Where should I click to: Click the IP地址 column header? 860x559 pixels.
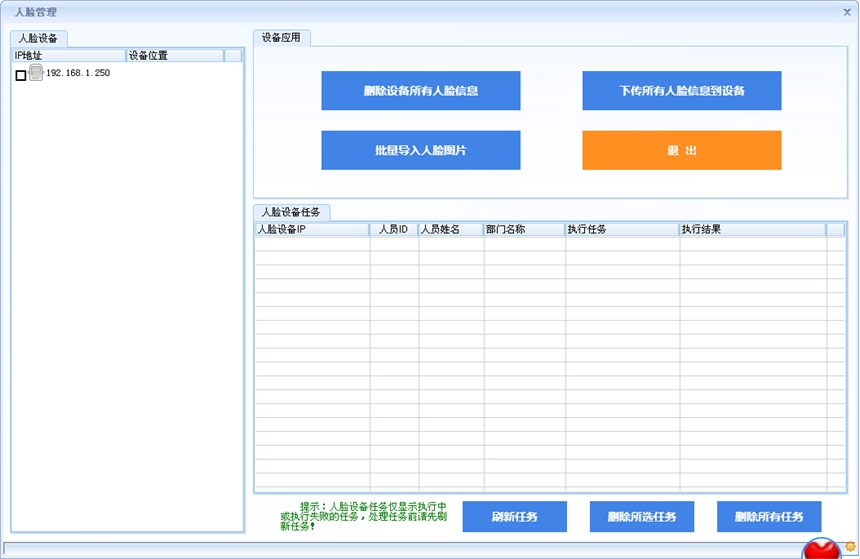tap(68, 56)
